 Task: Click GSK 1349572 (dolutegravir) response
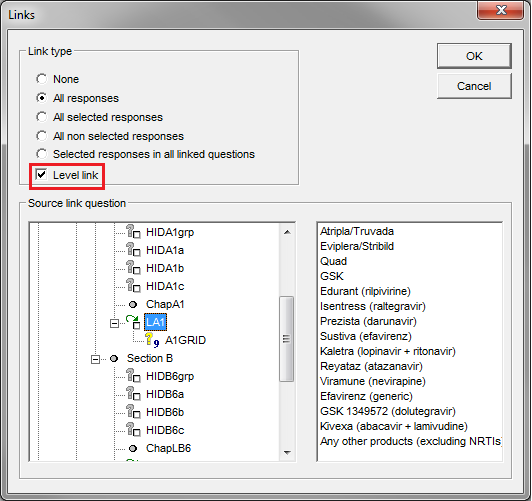(388, 411)
